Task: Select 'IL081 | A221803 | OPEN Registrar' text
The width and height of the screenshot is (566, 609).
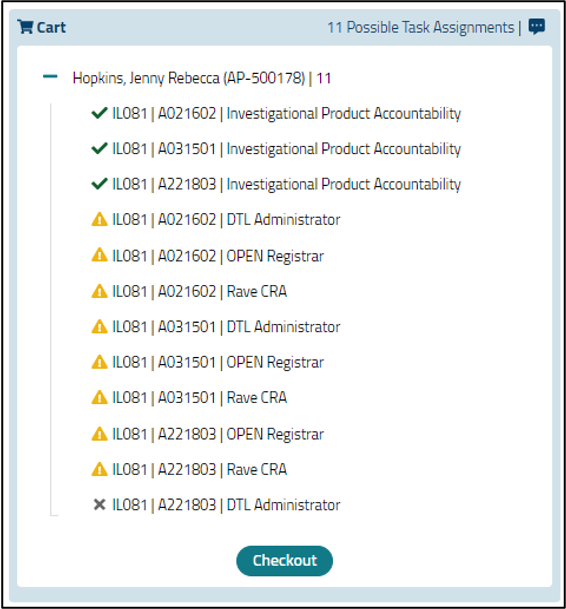Action: [218, 434]
